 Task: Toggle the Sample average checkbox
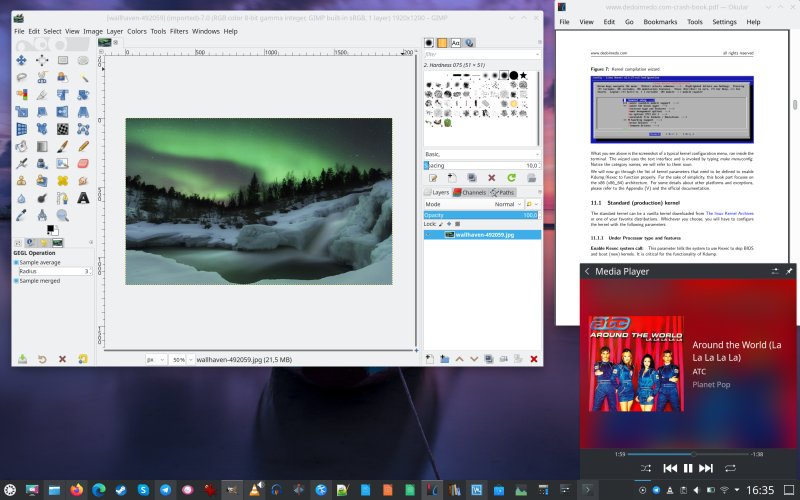[x=17, y=263]
